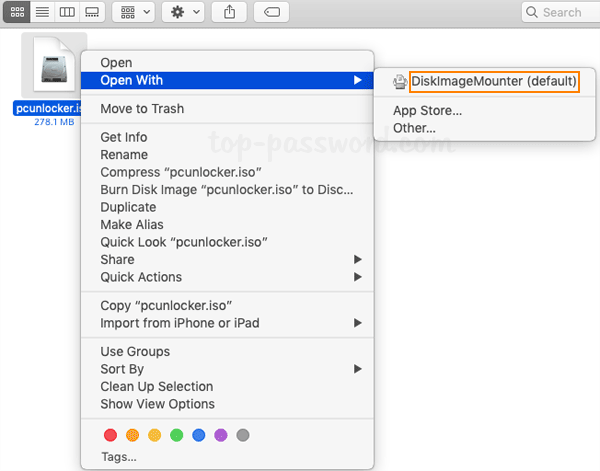Screen dimensions: 600x471
Task: Click the Edit Tags toolbar icon
Action: click(x=272, y=12)
